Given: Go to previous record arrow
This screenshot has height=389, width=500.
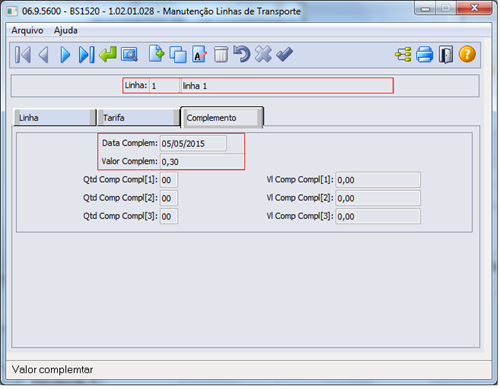Looking at the screenshot, I should coord(44,55).
